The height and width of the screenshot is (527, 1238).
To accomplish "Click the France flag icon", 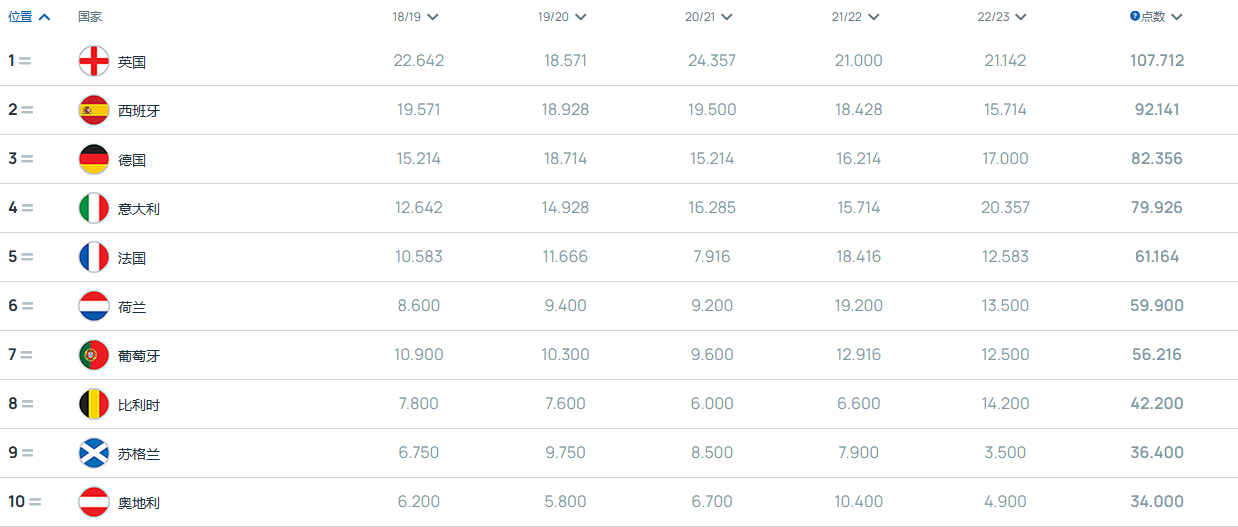I will 94,257.
